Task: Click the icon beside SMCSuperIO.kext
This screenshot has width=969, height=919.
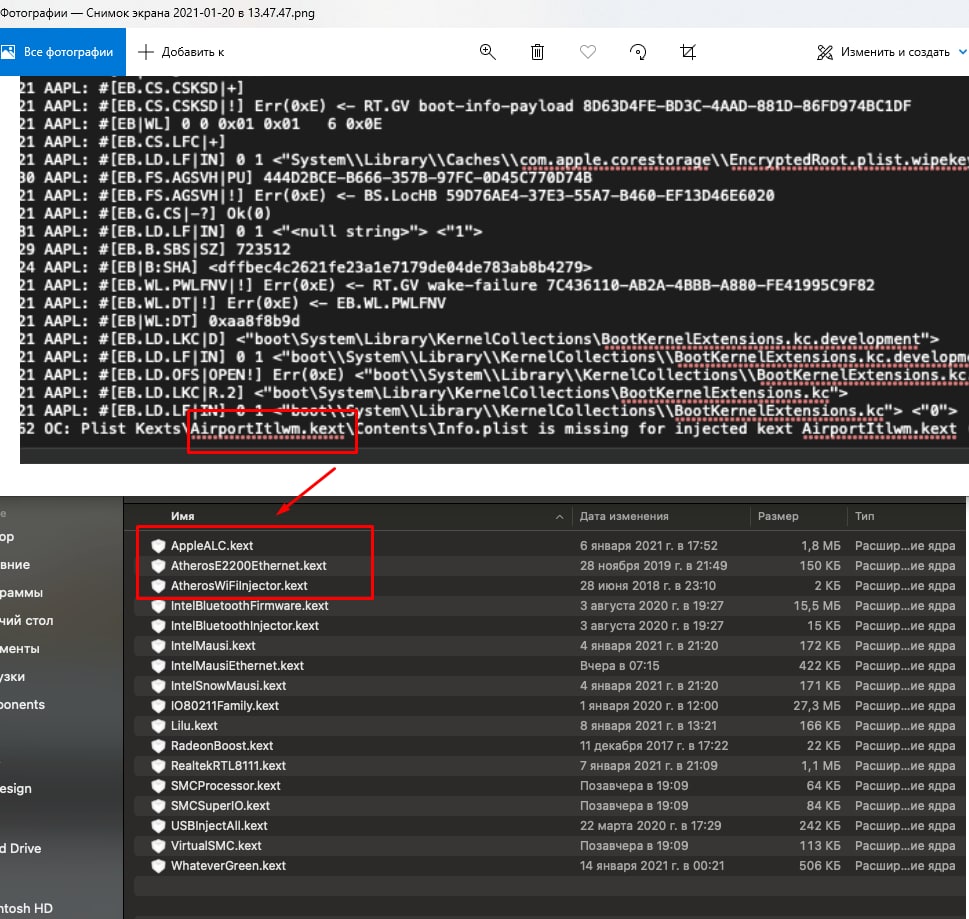Action: coord(158,805)
